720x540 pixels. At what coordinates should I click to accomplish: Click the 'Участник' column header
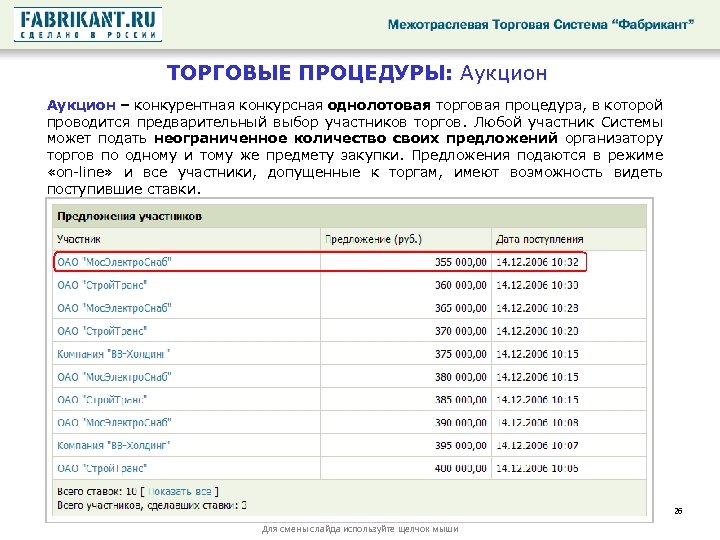[x=79, y=239]
